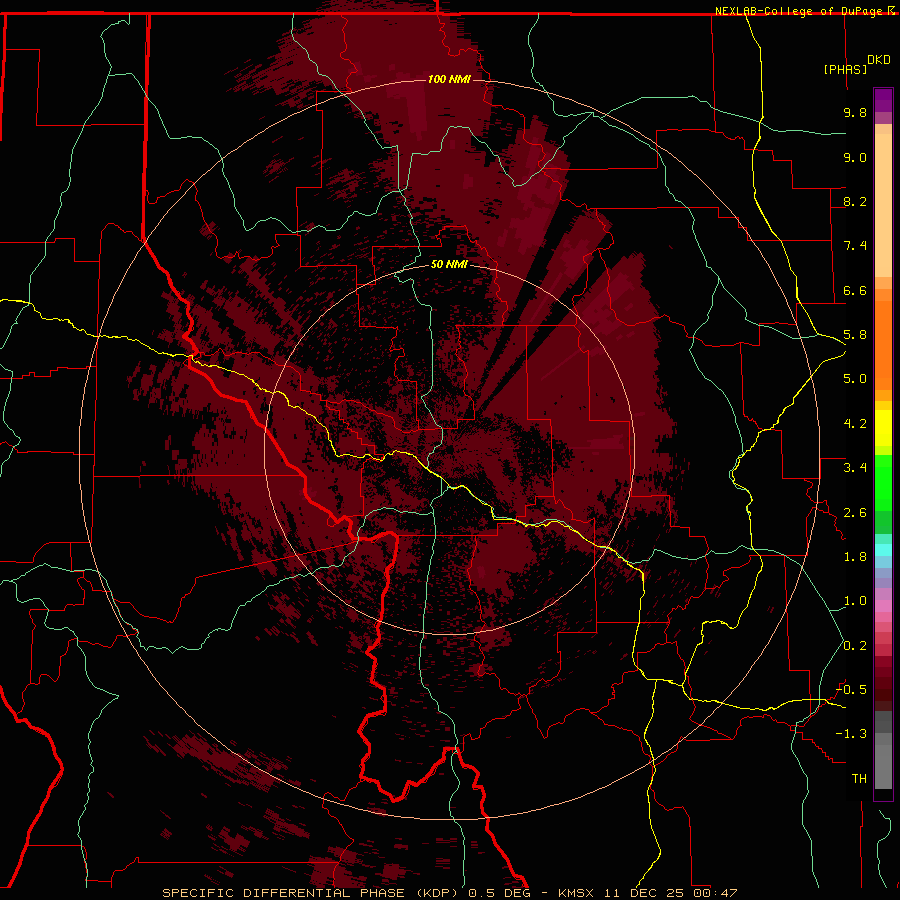Click the 00:47 timestamp
900x900 pixels.
715,893
